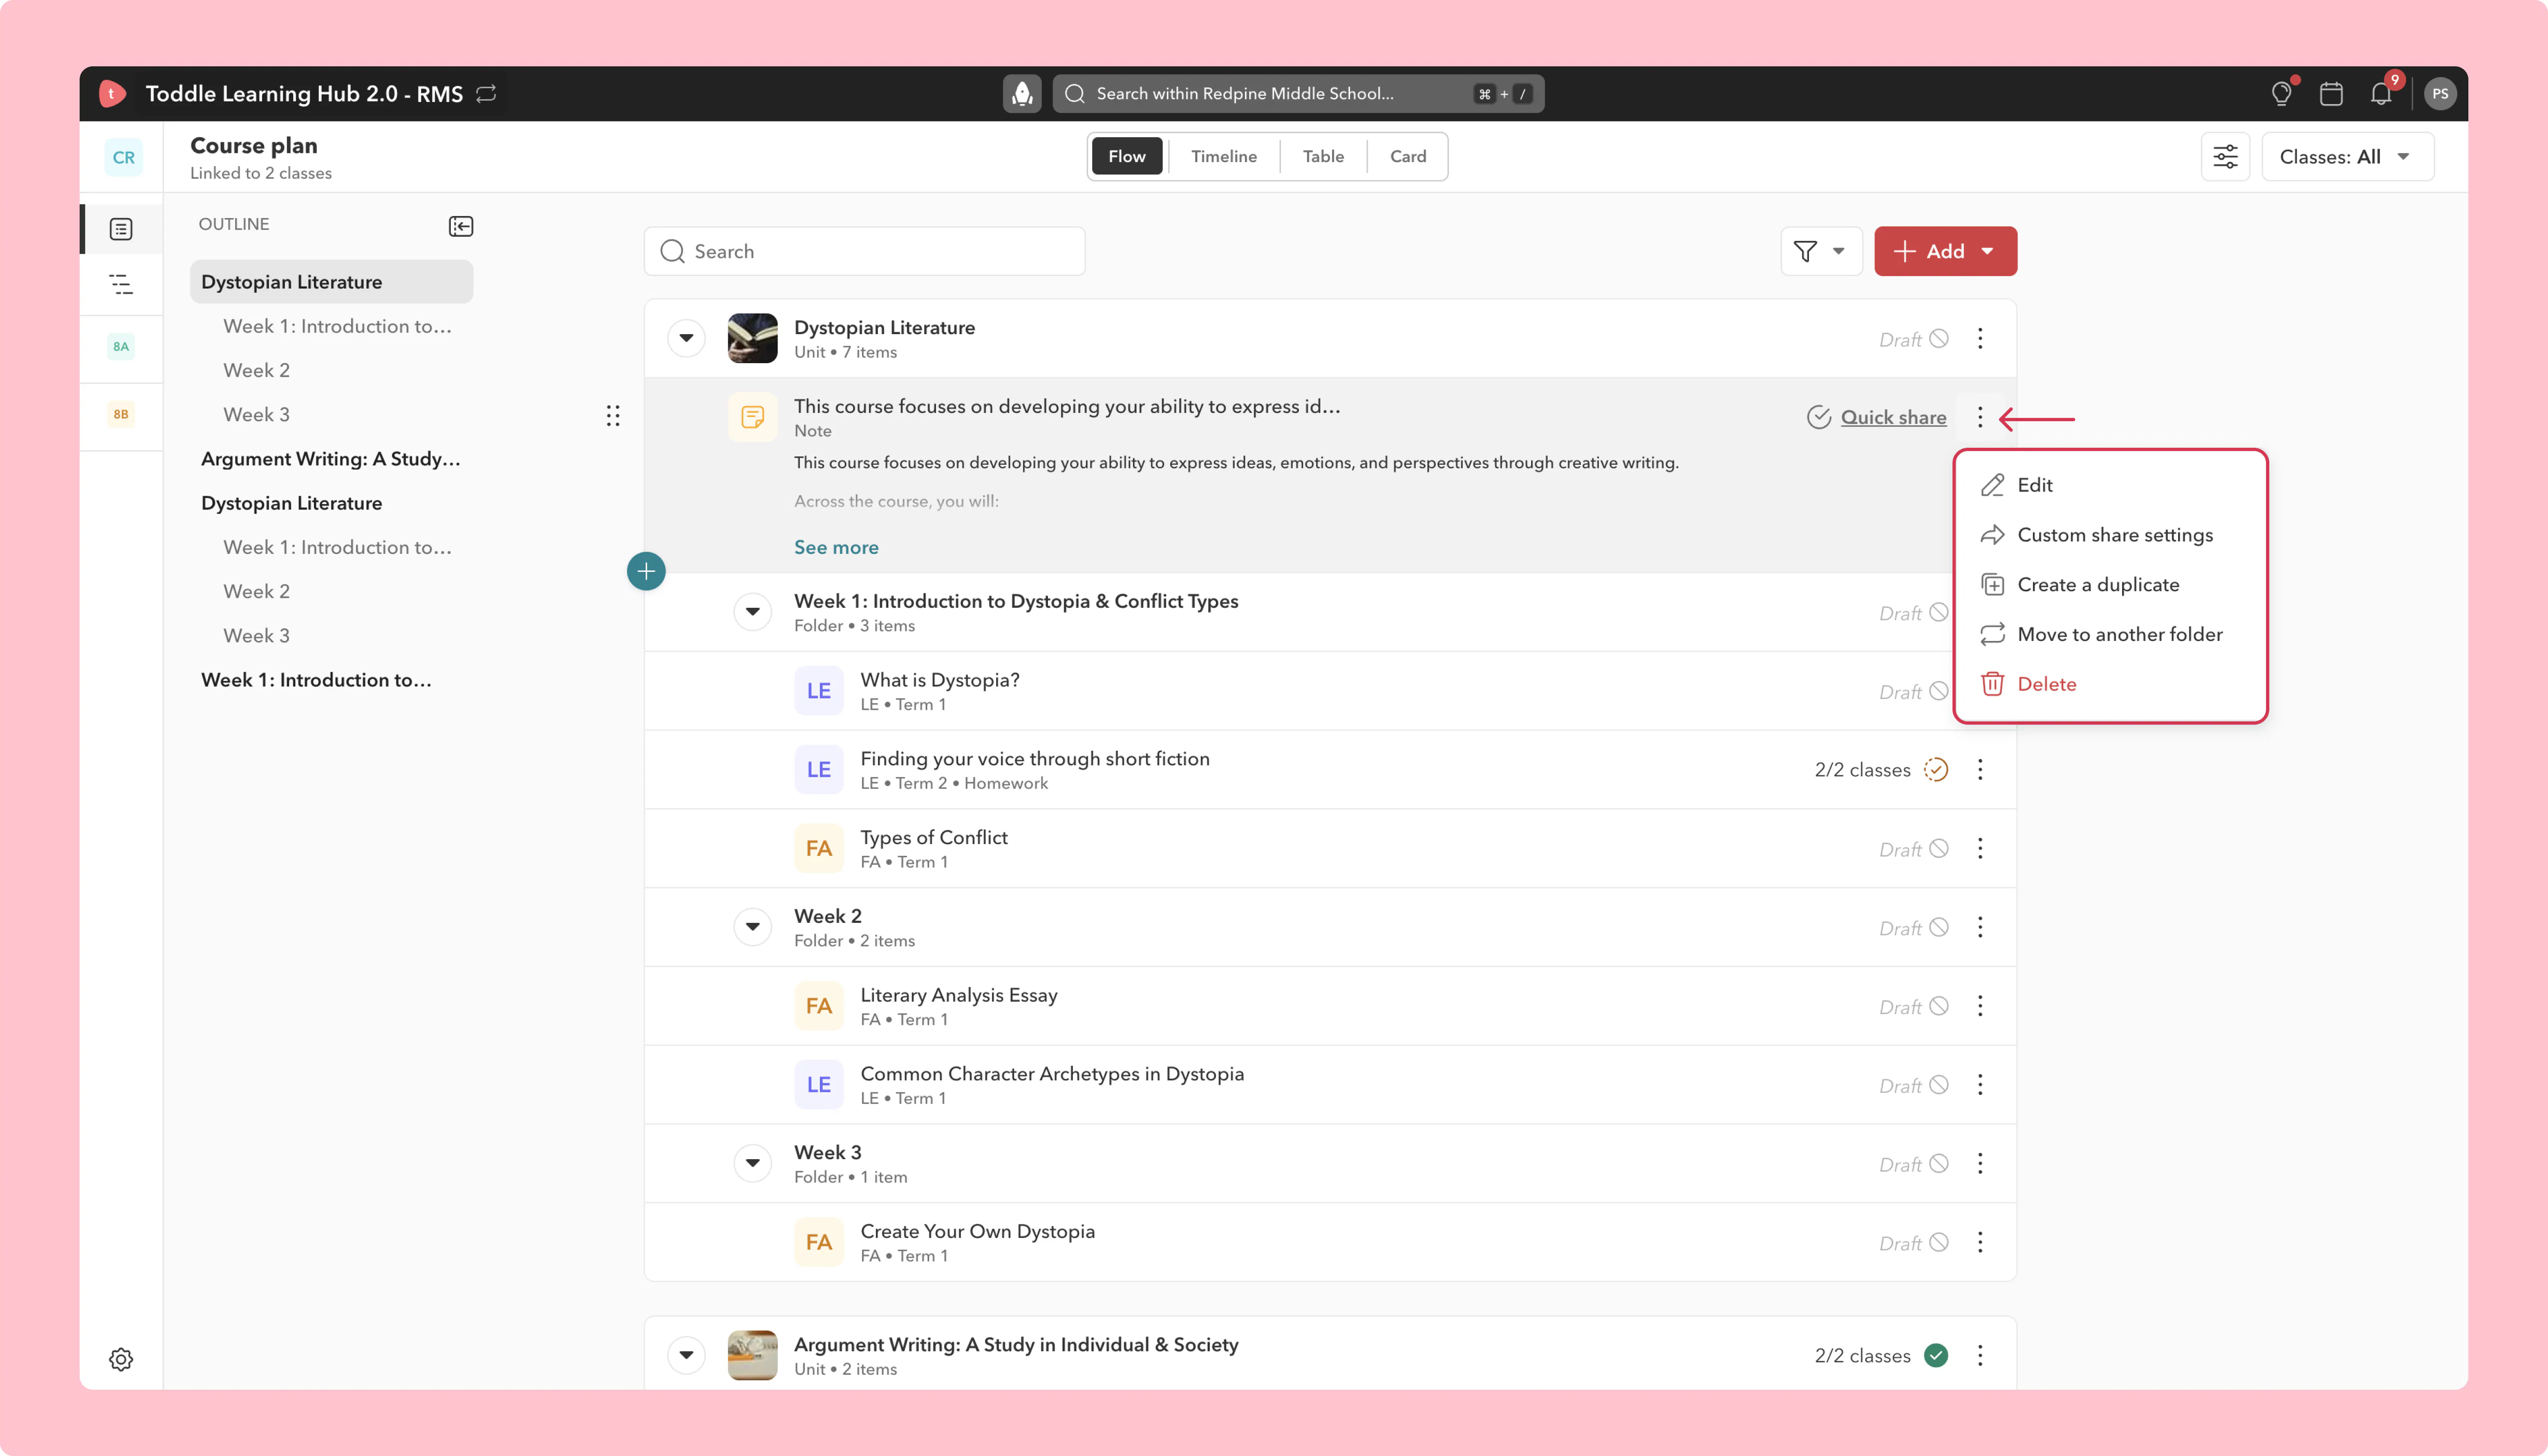Select Argument Writing: A Study in outline

[x=330, y=459]
